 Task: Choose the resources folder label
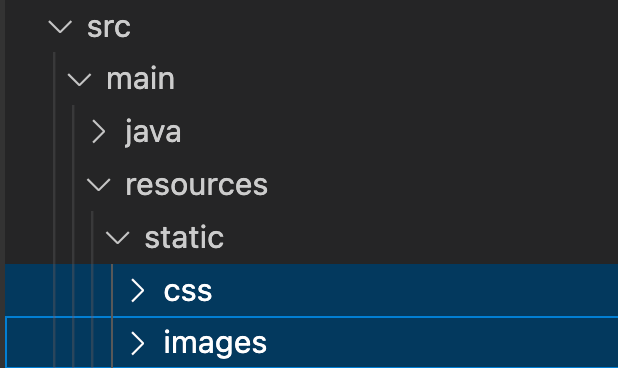click(196, 185)
